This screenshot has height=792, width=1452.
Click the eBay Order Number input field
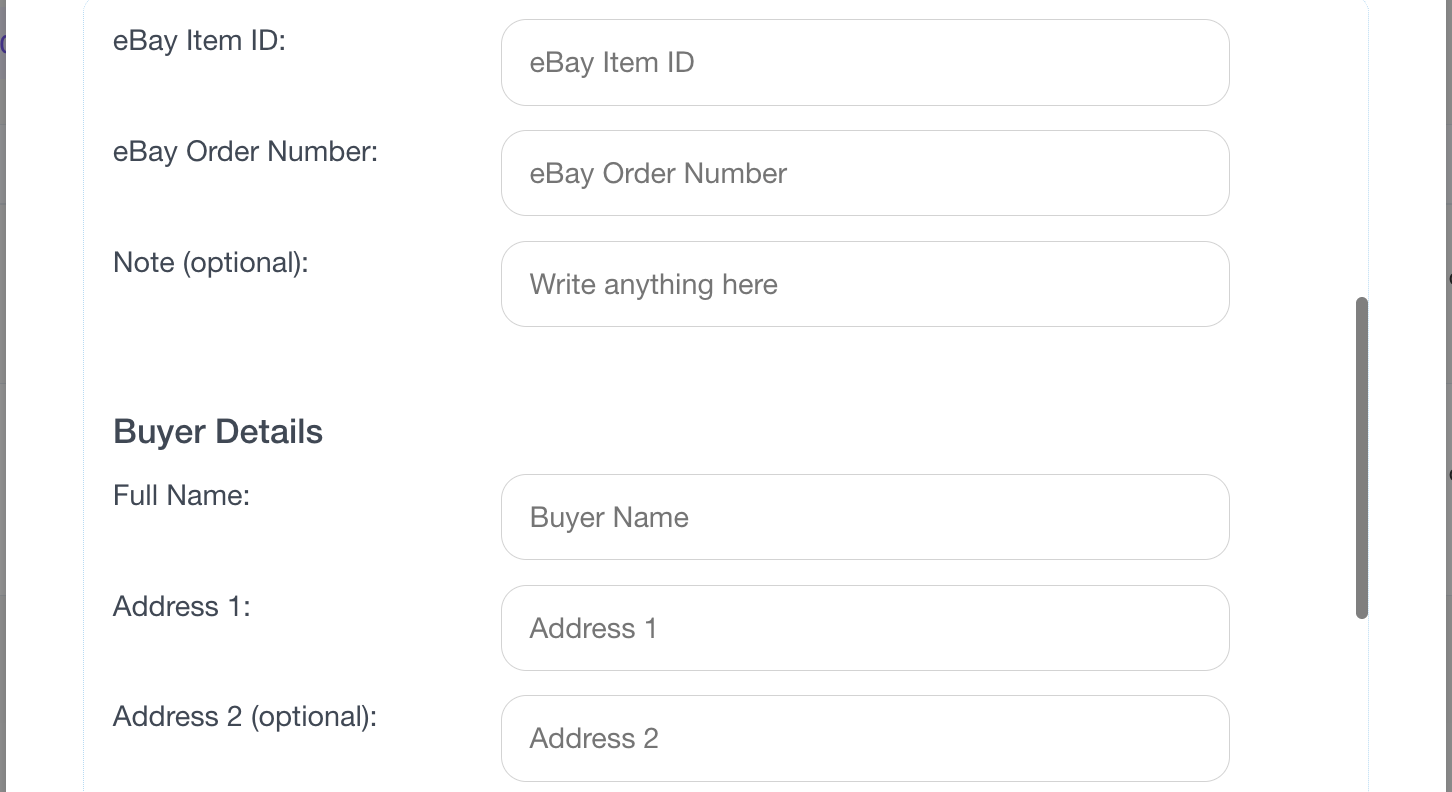[865, 173]
